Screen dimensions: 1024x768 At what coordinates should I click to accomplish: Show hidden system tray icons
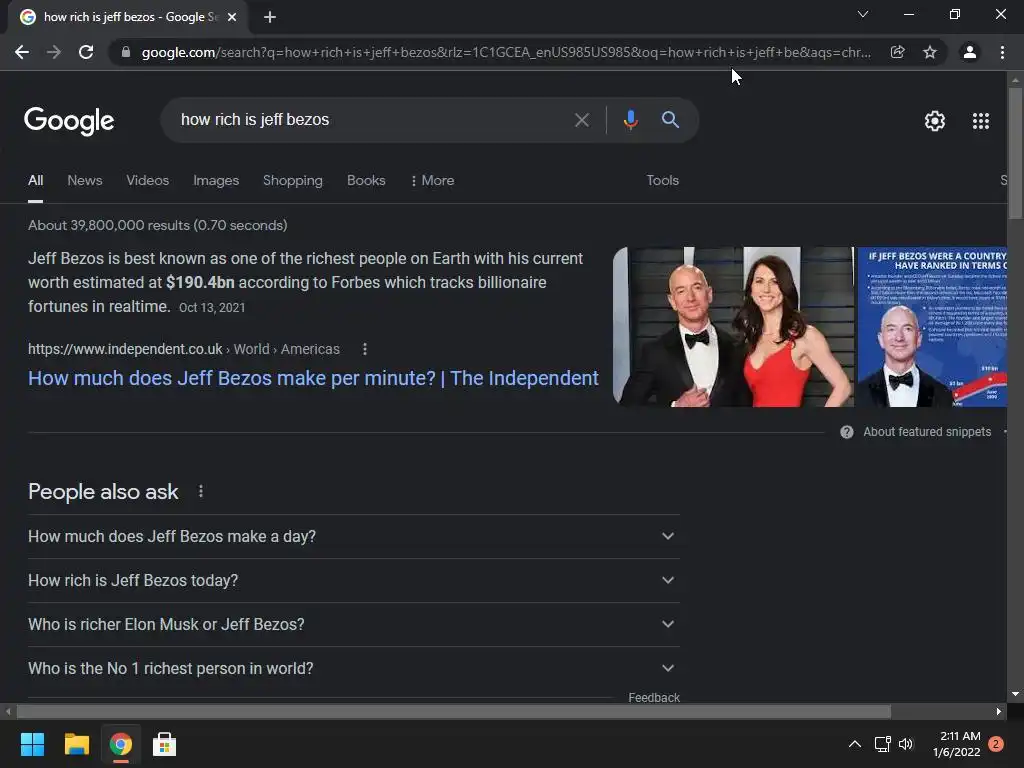(x=854, y=744)
